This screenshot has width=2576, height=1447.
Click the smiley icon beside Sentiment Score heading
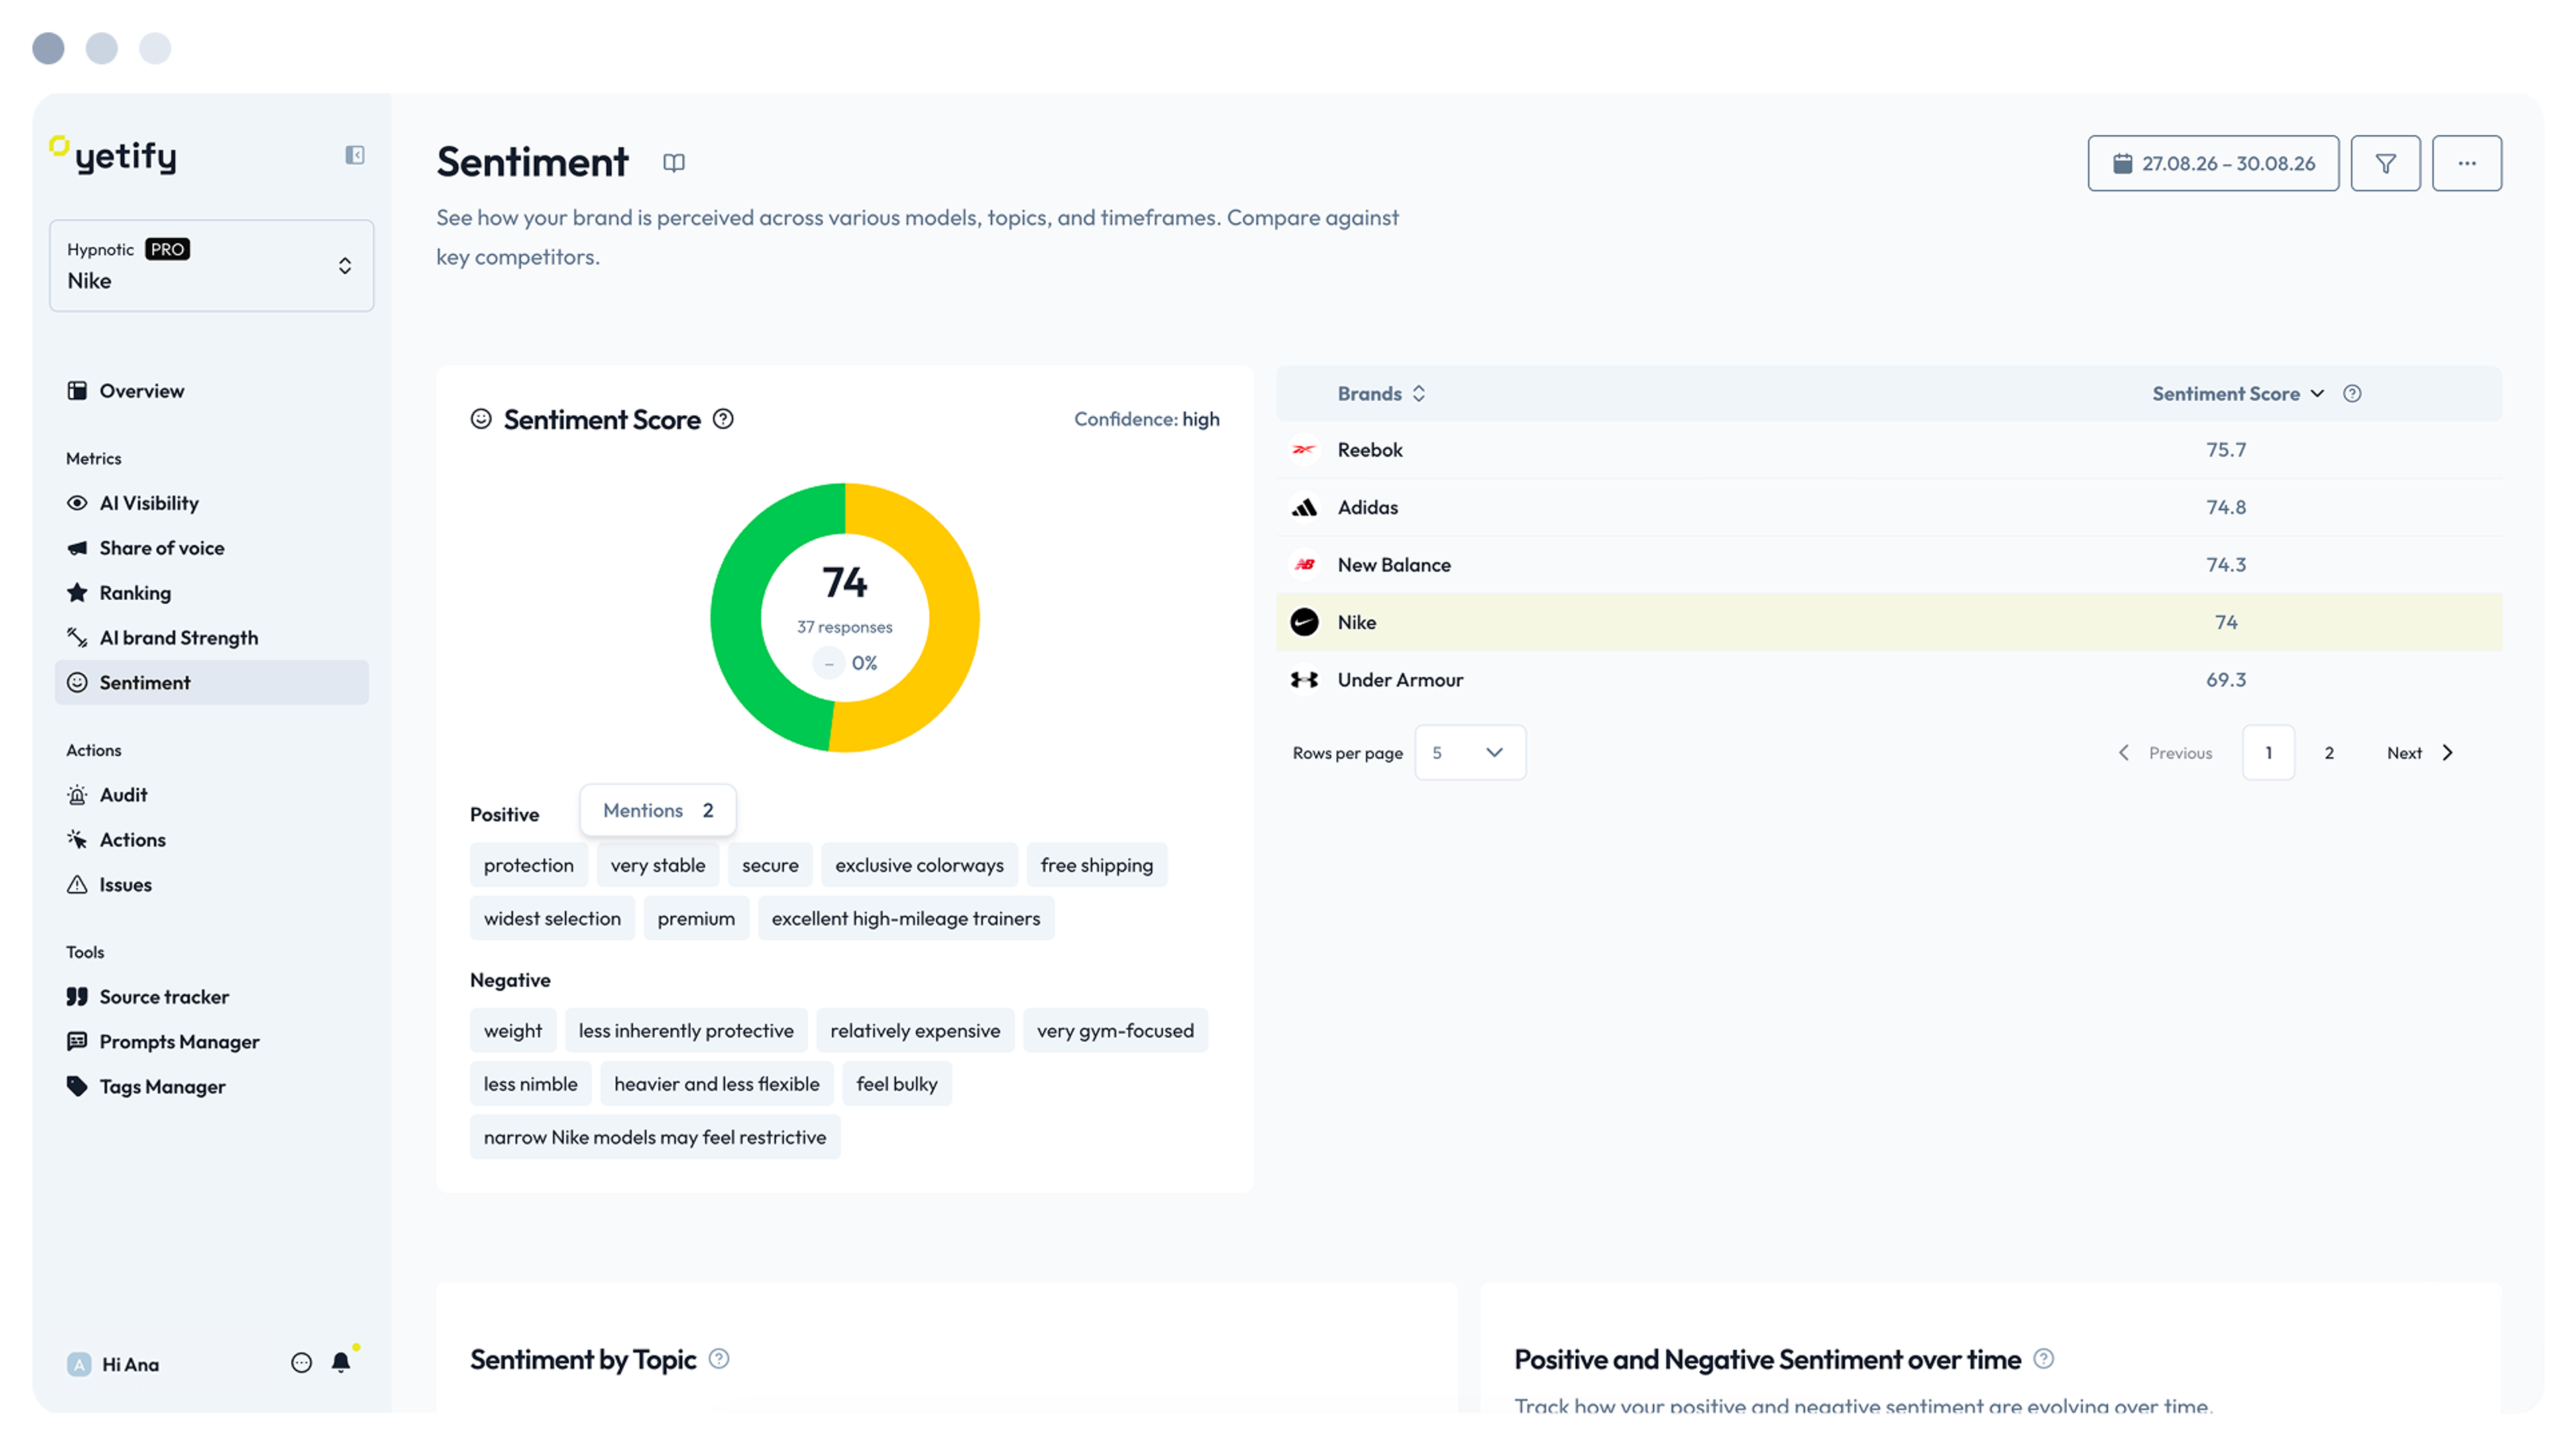click(481, 419)
